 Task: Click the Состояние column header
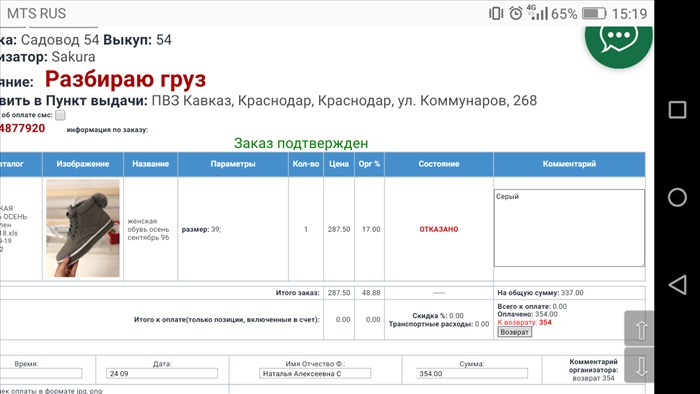tap(439, 164)
